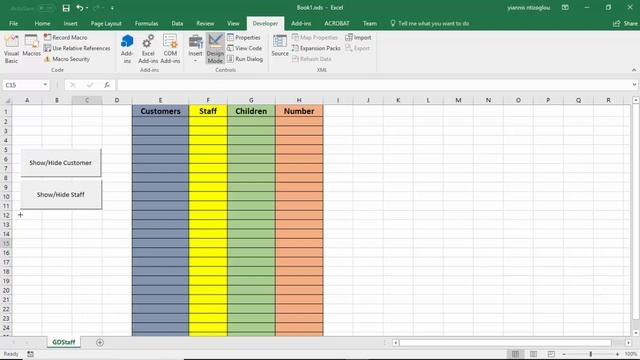This screenshot has height=360, width=640.
Task: Click the macro recording status bar icon
Action: [x=30, y=354]
